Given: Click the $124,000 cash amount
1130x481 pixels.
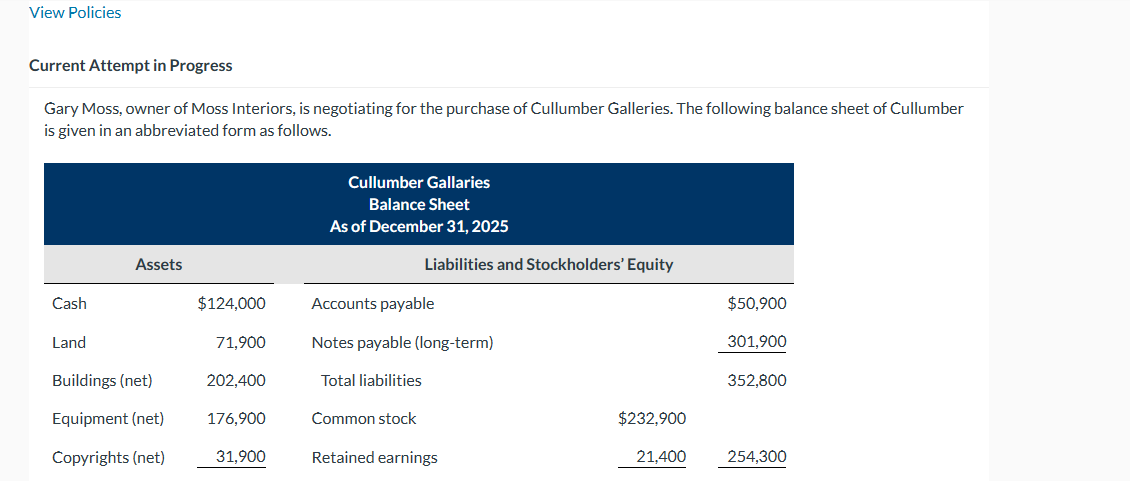Looking at the screenshot, I should [x=232, y=303].
